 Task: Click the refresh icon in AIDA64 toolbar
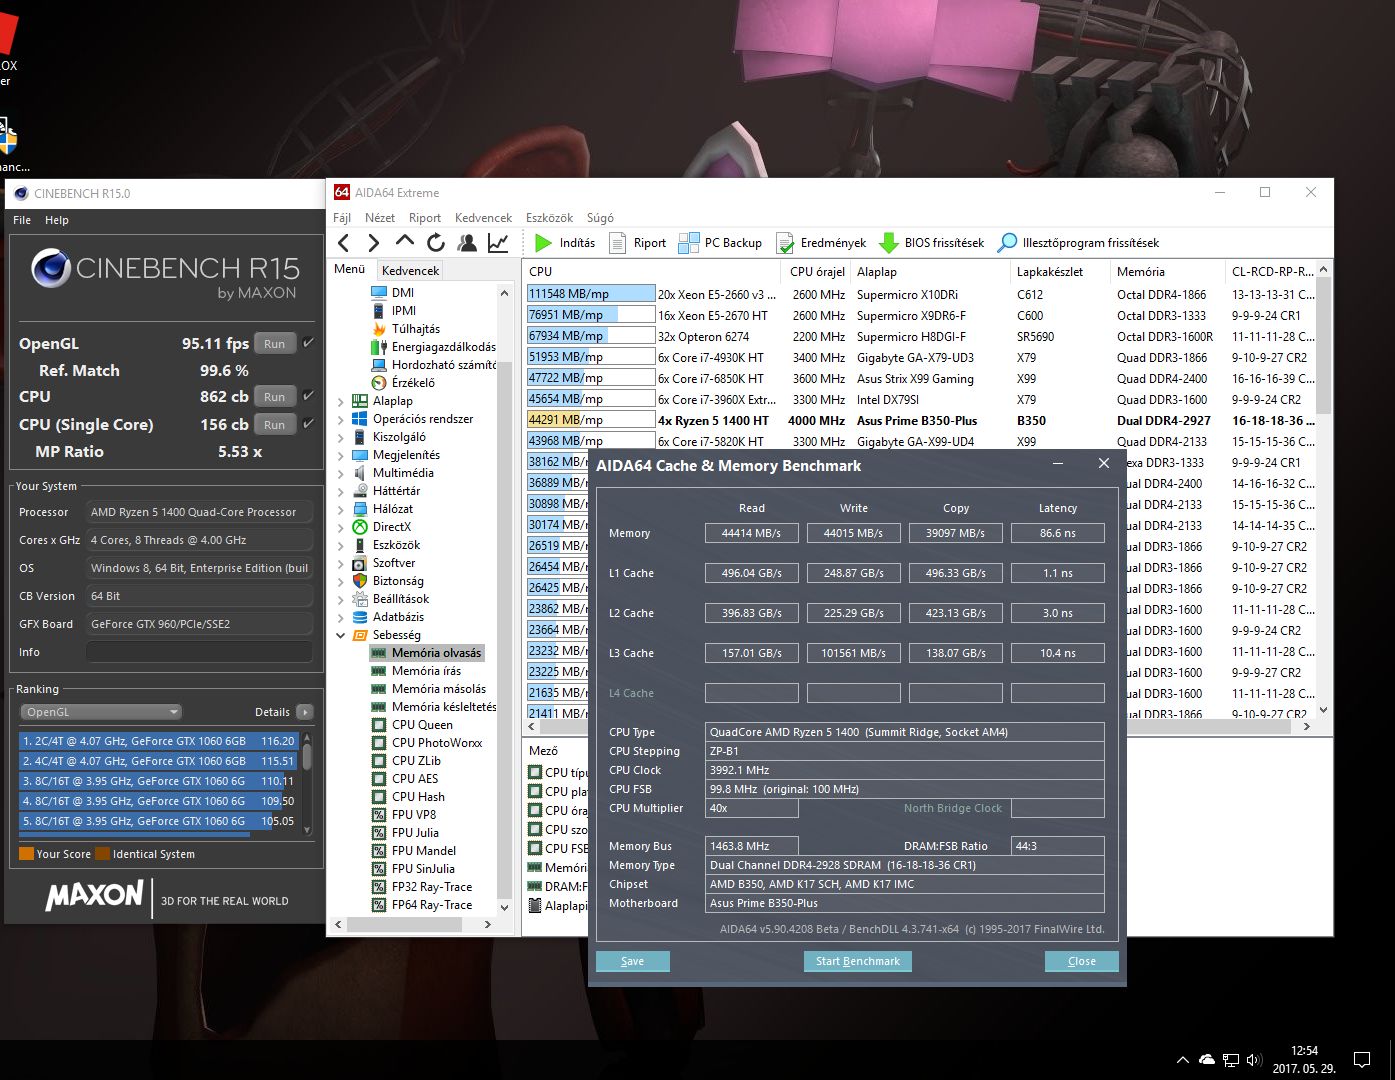point(436,243)
